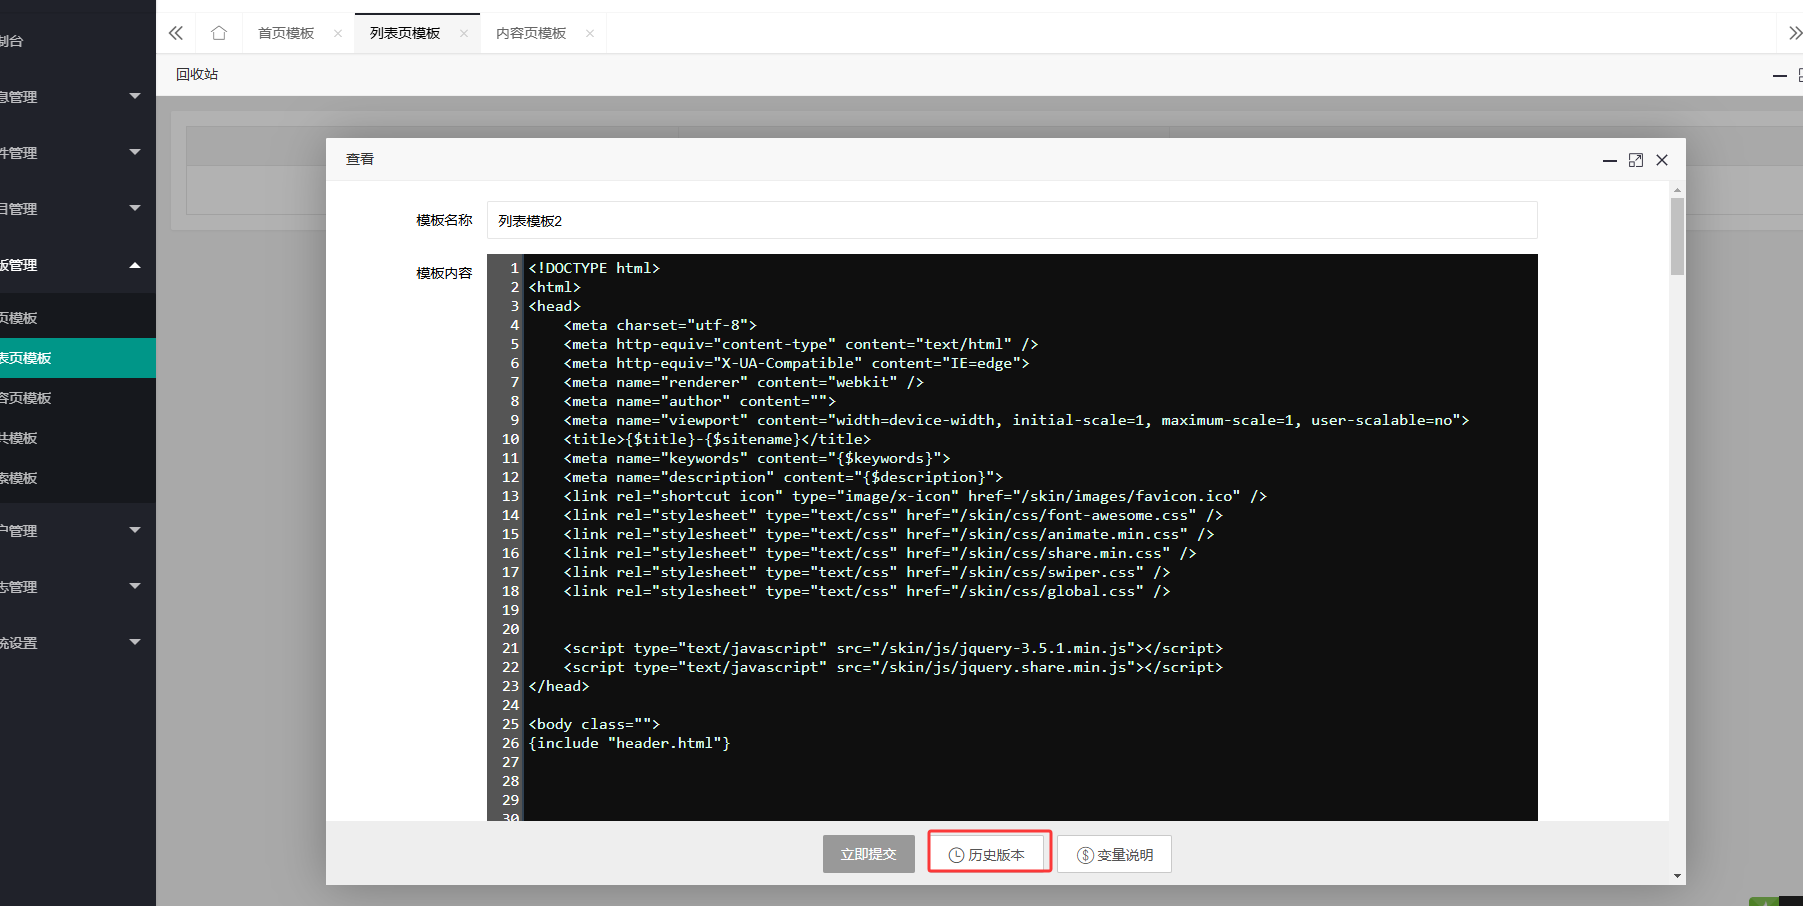Click the swiper.css stylesheet line
The width and height of the screenshot is (1803, 906).
coord(867,572)
